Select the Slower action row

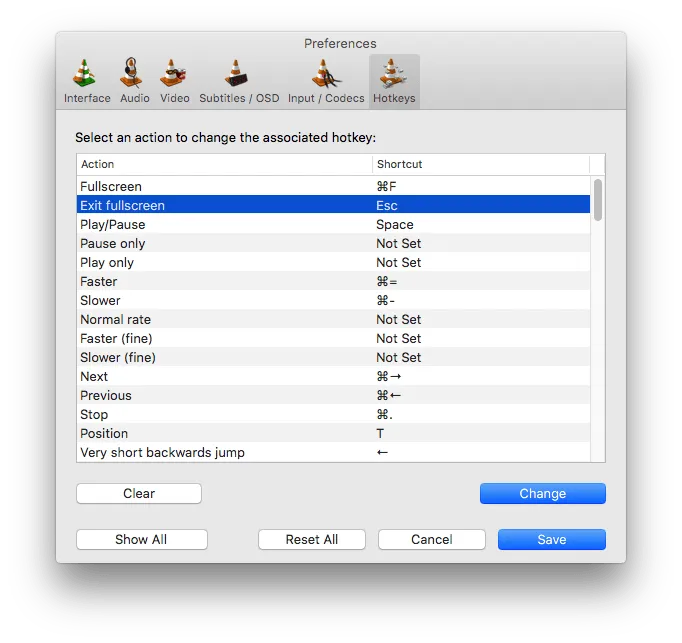point(333,300)
